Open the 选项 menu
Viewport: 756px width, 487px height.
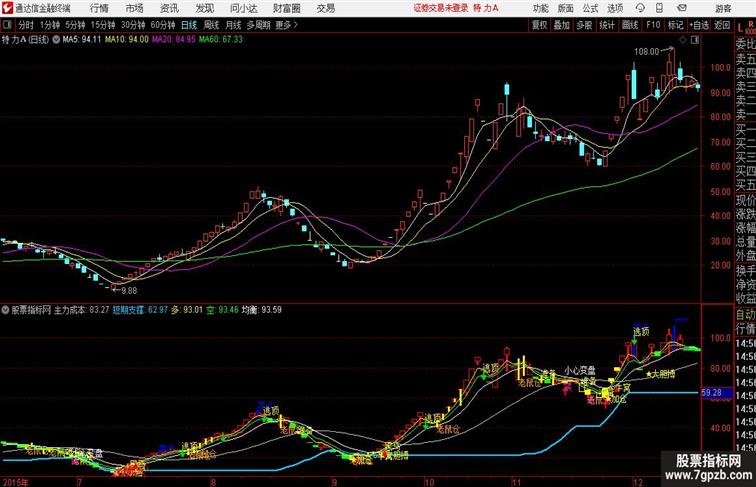(x=615, y=8)
